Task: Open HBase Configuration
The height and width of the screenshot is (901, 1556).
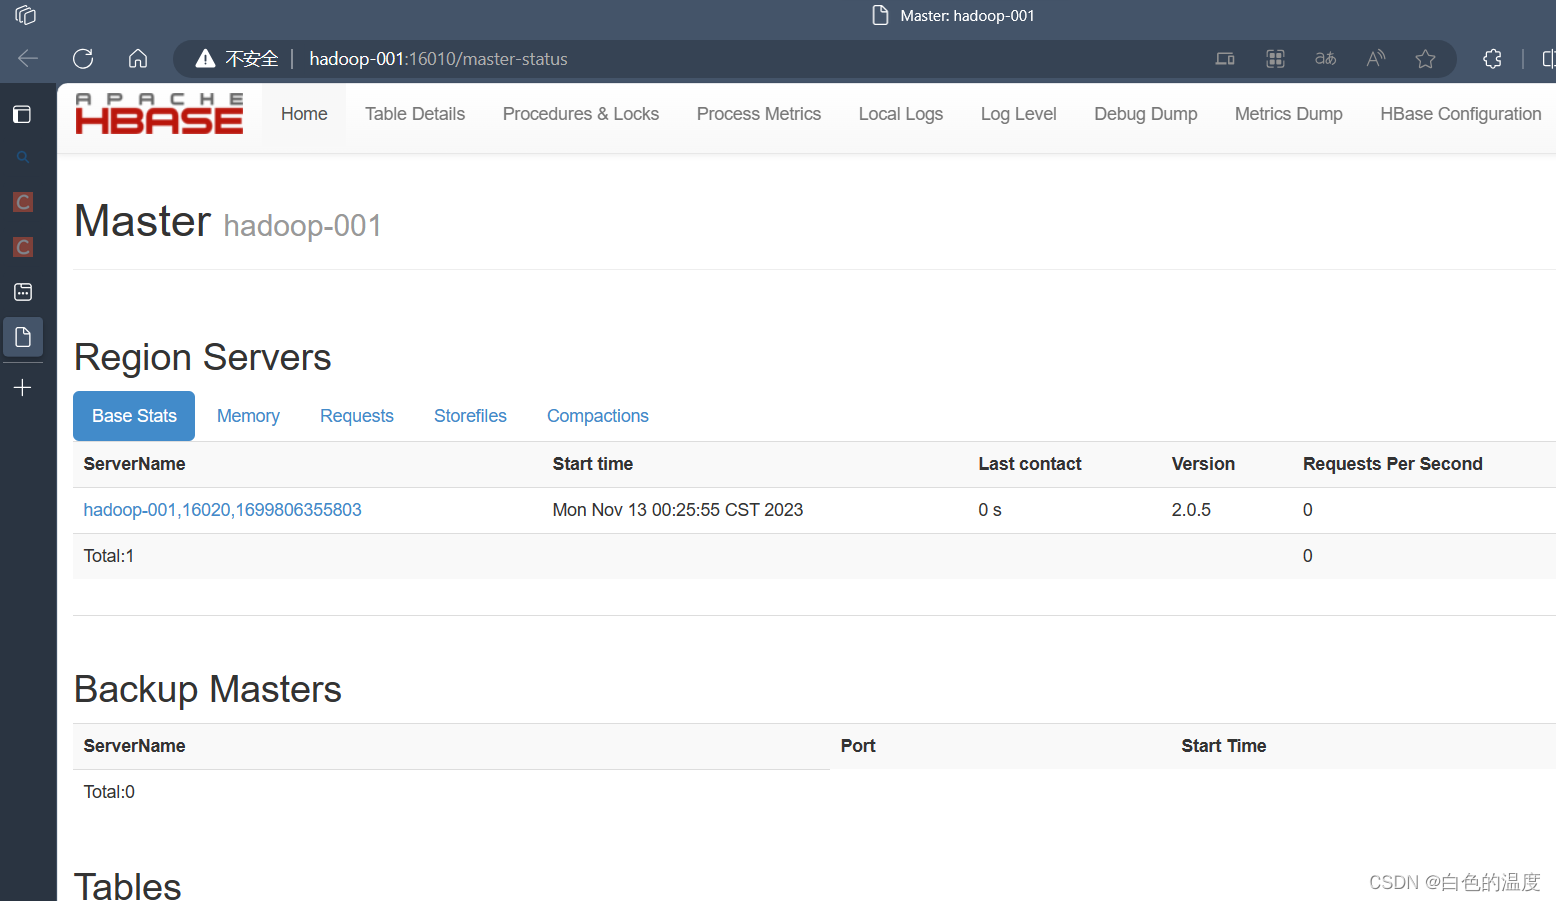Action: point(1460,113)
